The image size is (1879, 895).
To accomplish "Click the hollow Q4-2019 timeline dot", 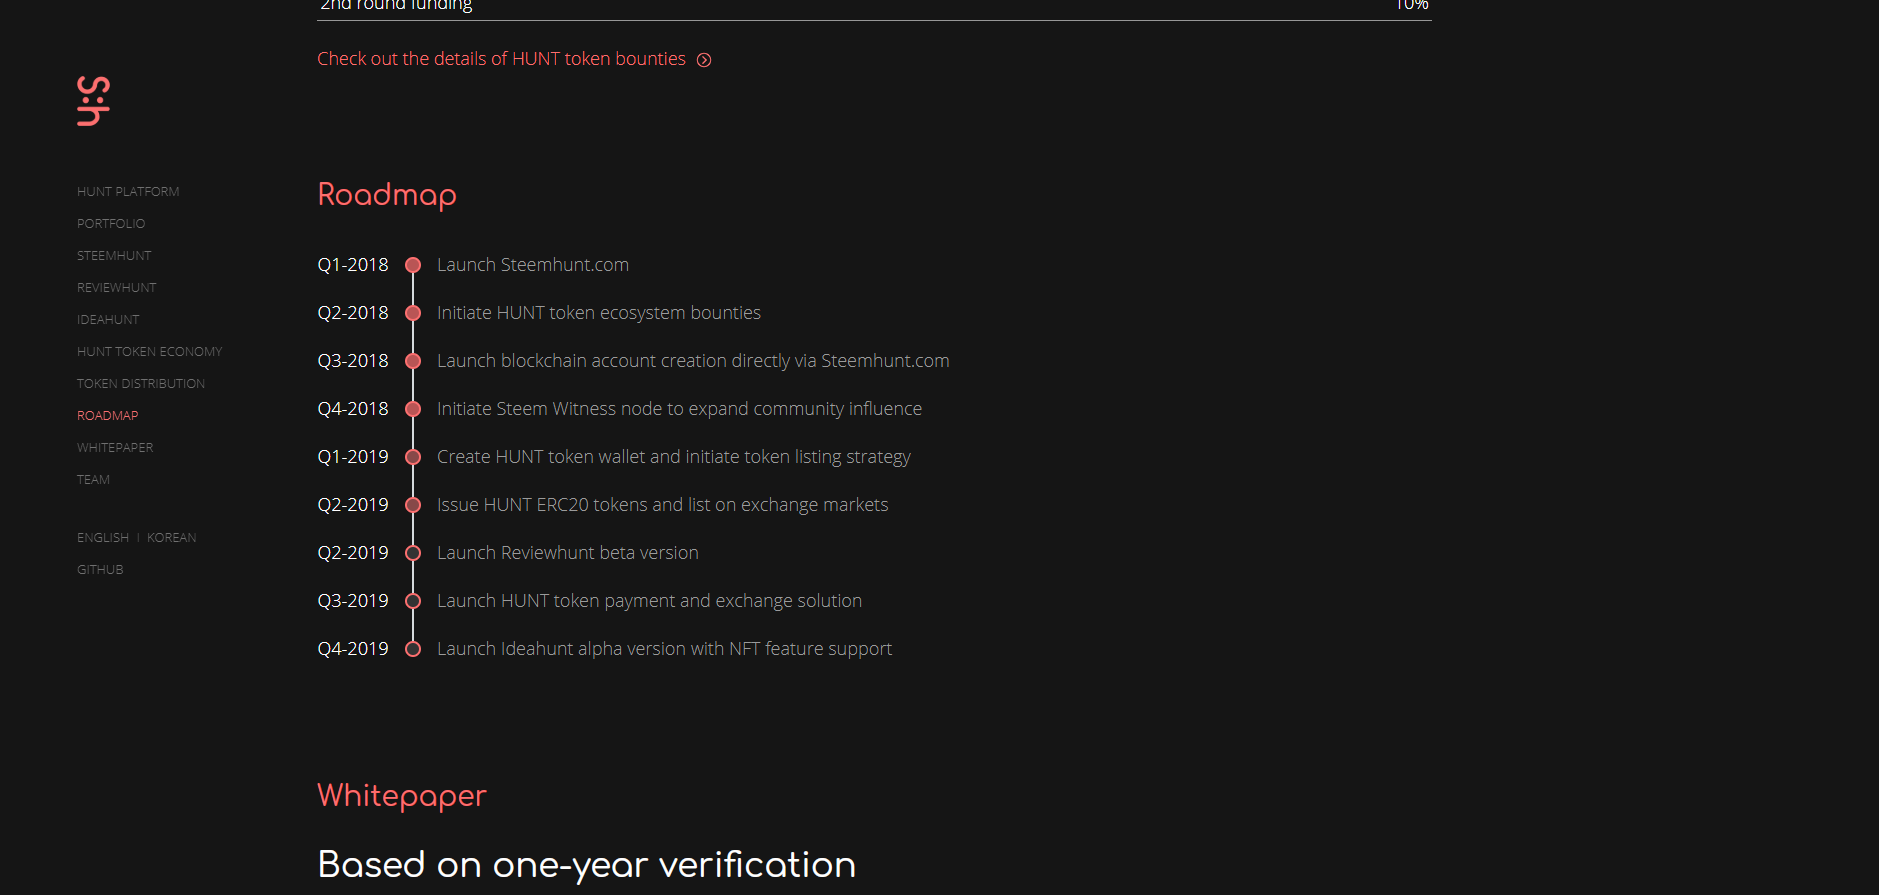I will [413, 649].
